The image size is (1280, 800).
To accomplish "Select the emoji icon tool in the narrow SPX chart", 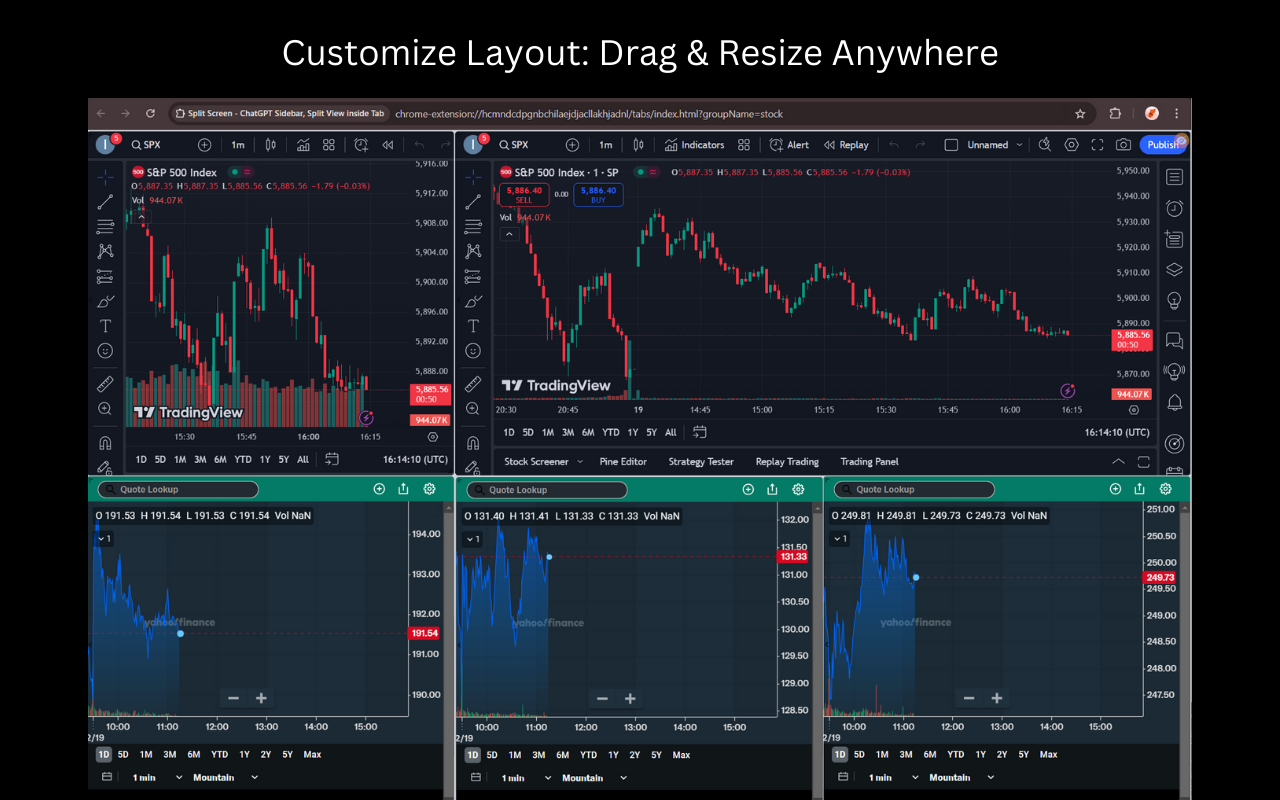I will 105,351.
